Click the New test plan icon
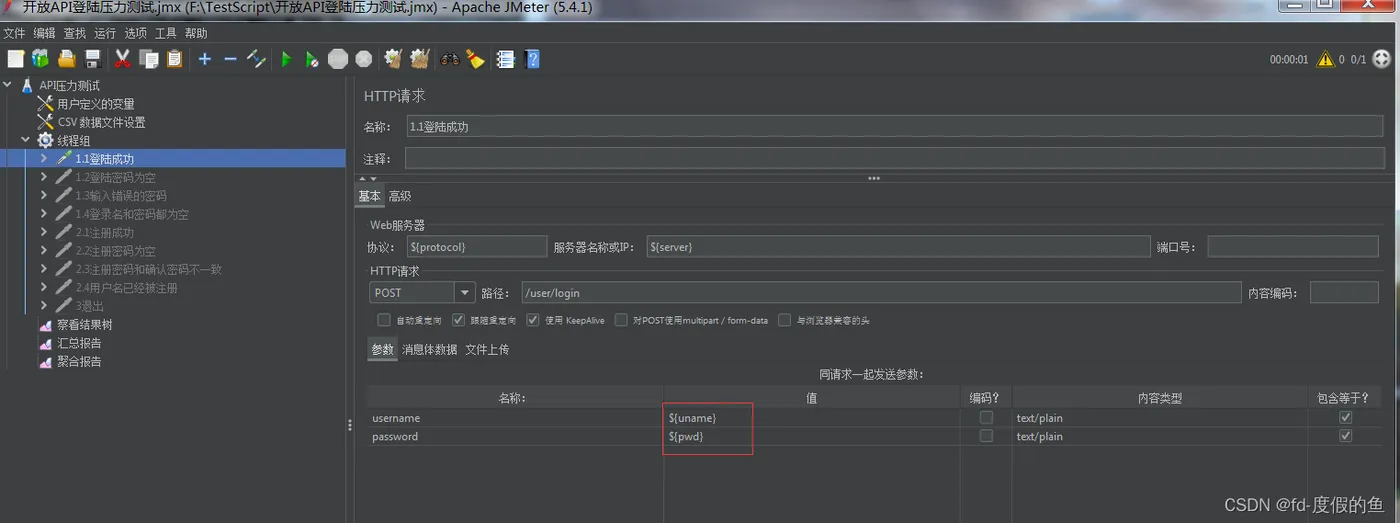Viewport: 1400px width, 523px height. pyautogui.click(x=15, y=59)
